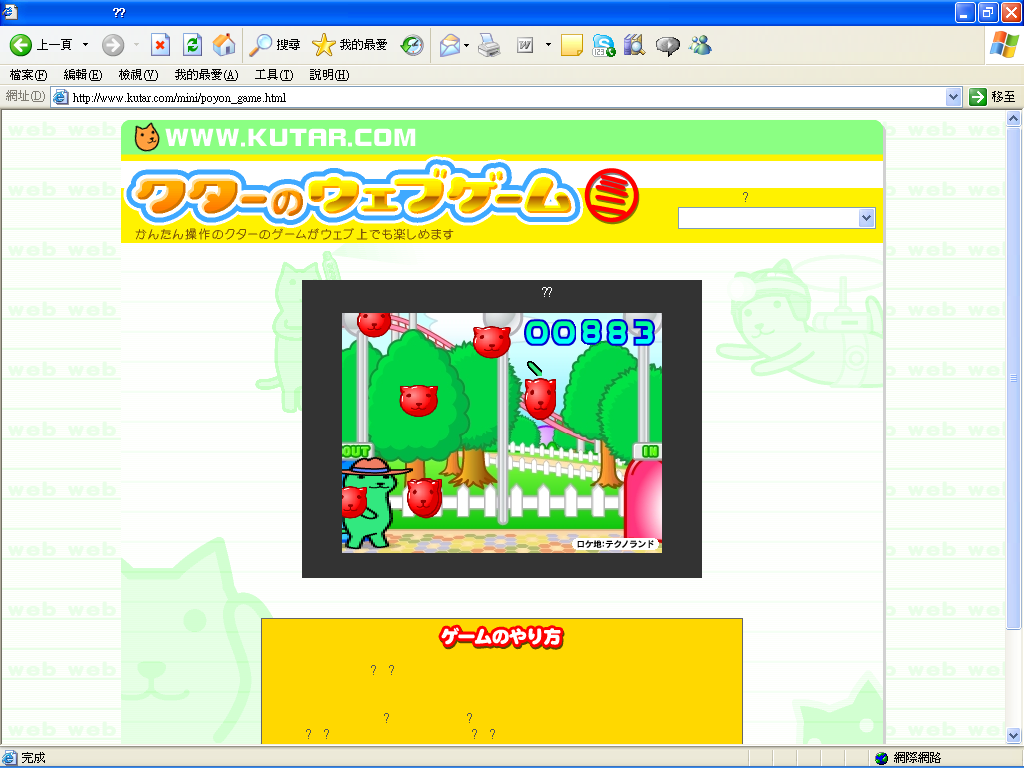Click the vertical scrollbar thumb
This screenshot has width=1024, height=768.
(1014, 378)
